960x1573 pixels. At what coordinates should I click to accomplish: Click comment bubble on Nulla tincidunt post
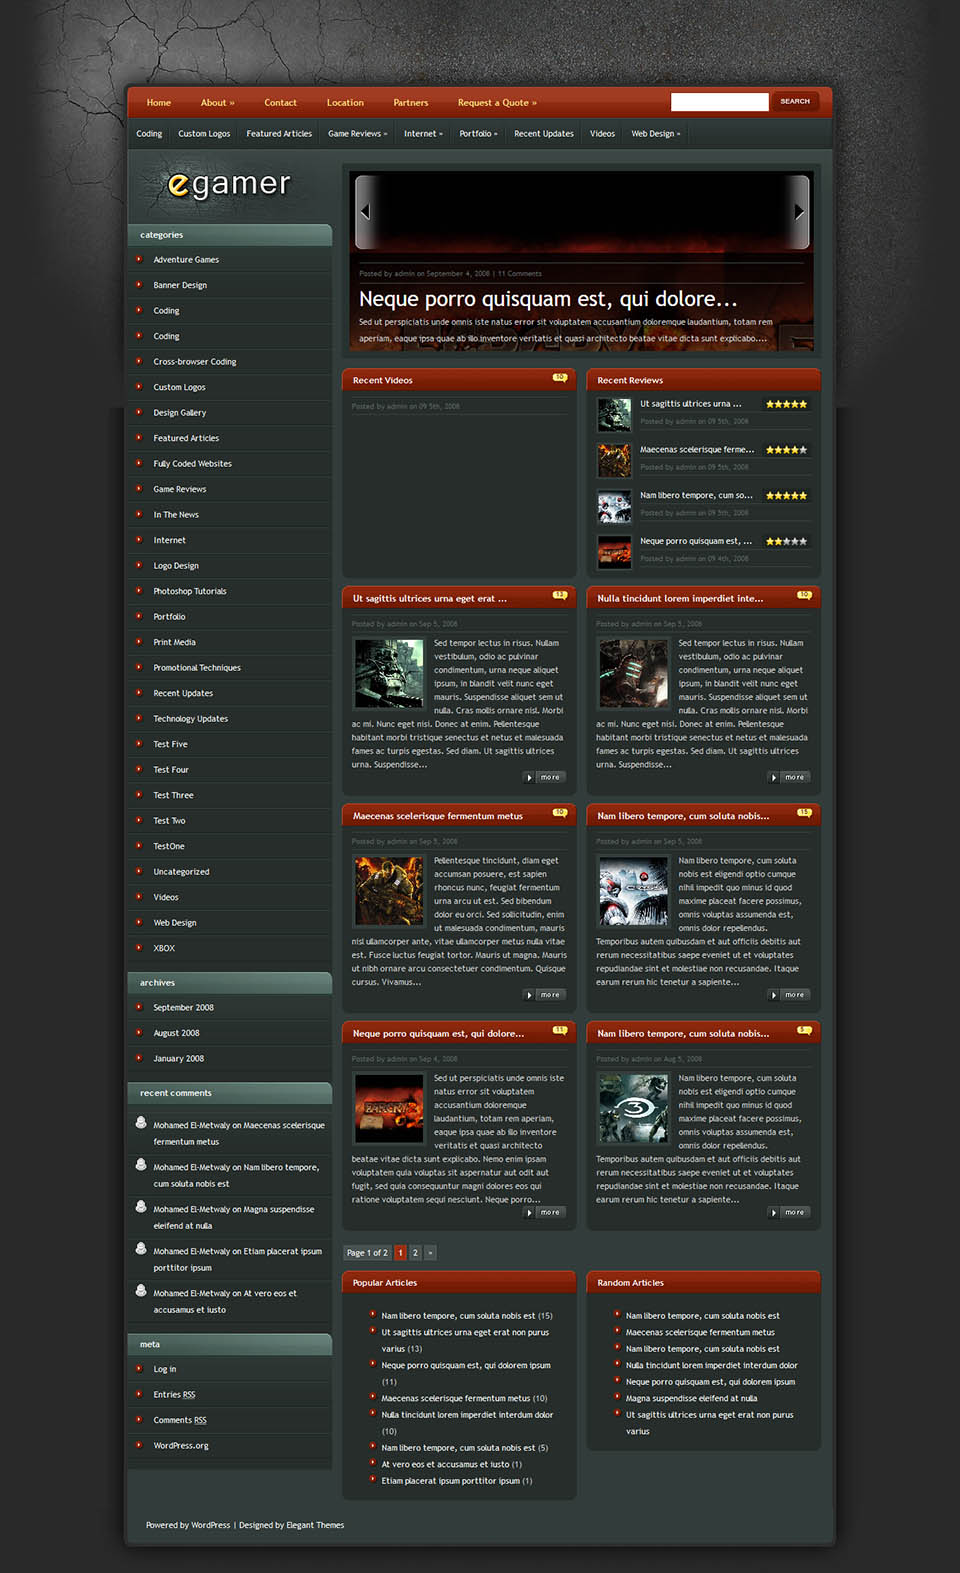[804, 595]
